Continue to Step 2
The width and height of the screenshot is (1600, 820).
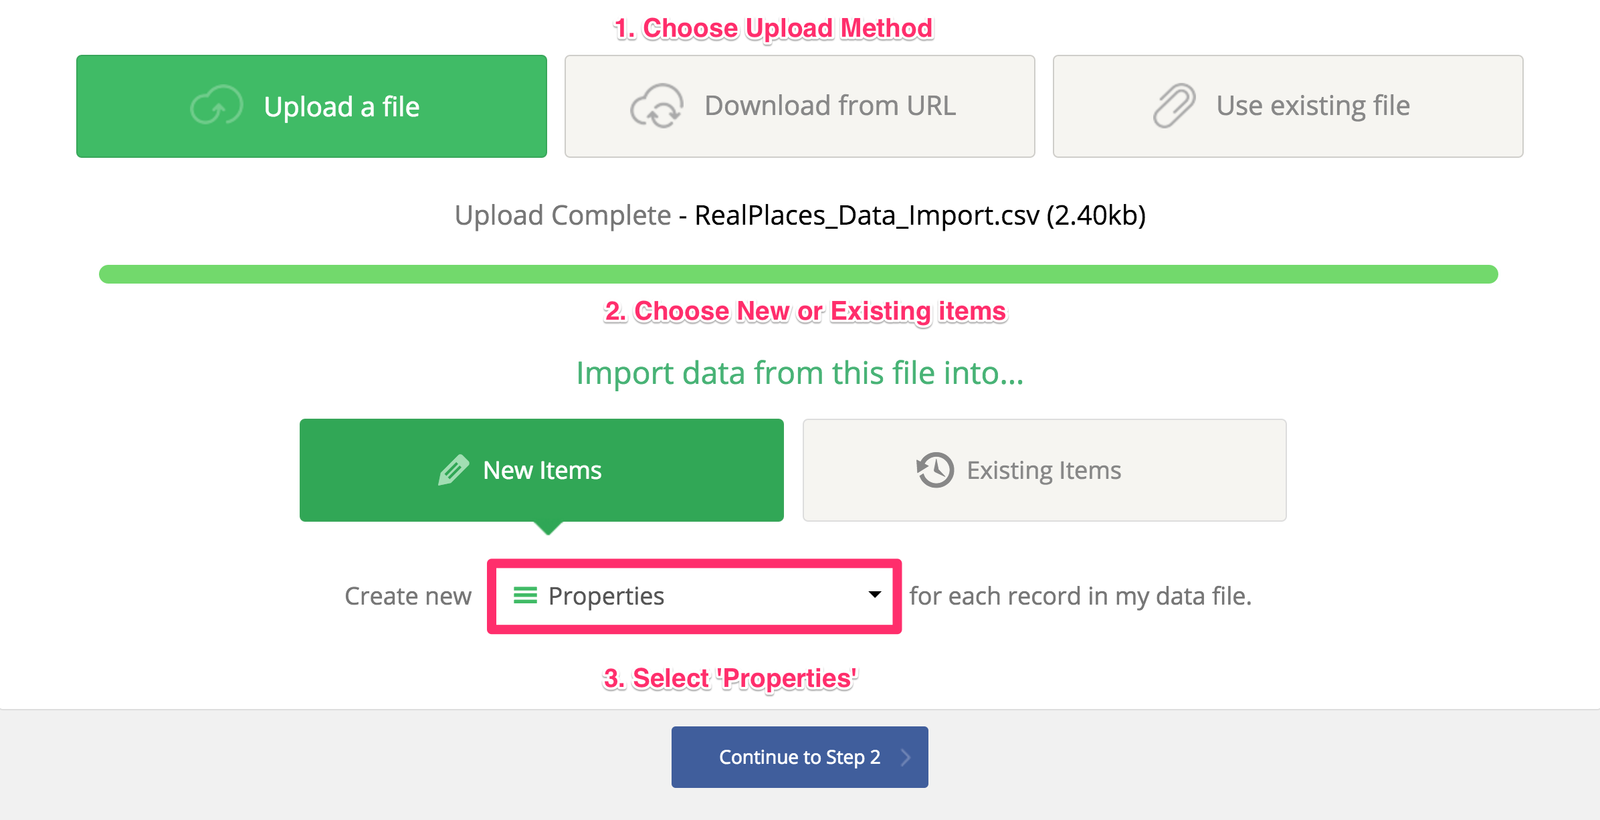click(x=800, y=757)
